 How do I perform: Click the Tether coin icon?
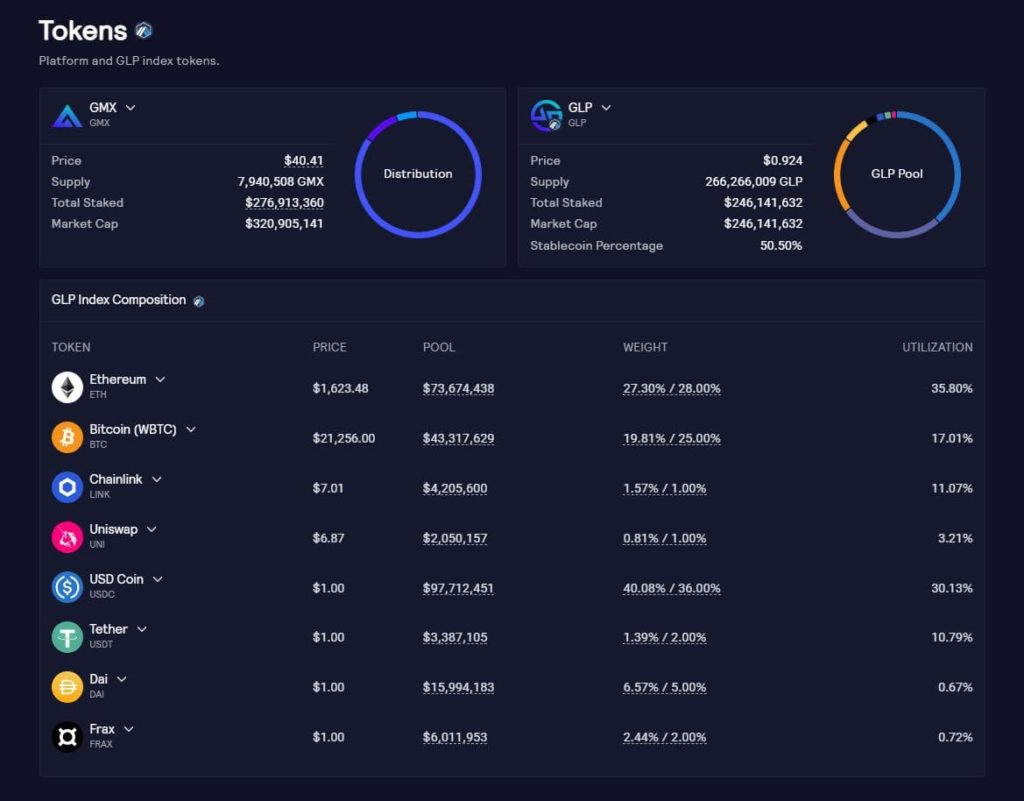[x=67, y=636]
